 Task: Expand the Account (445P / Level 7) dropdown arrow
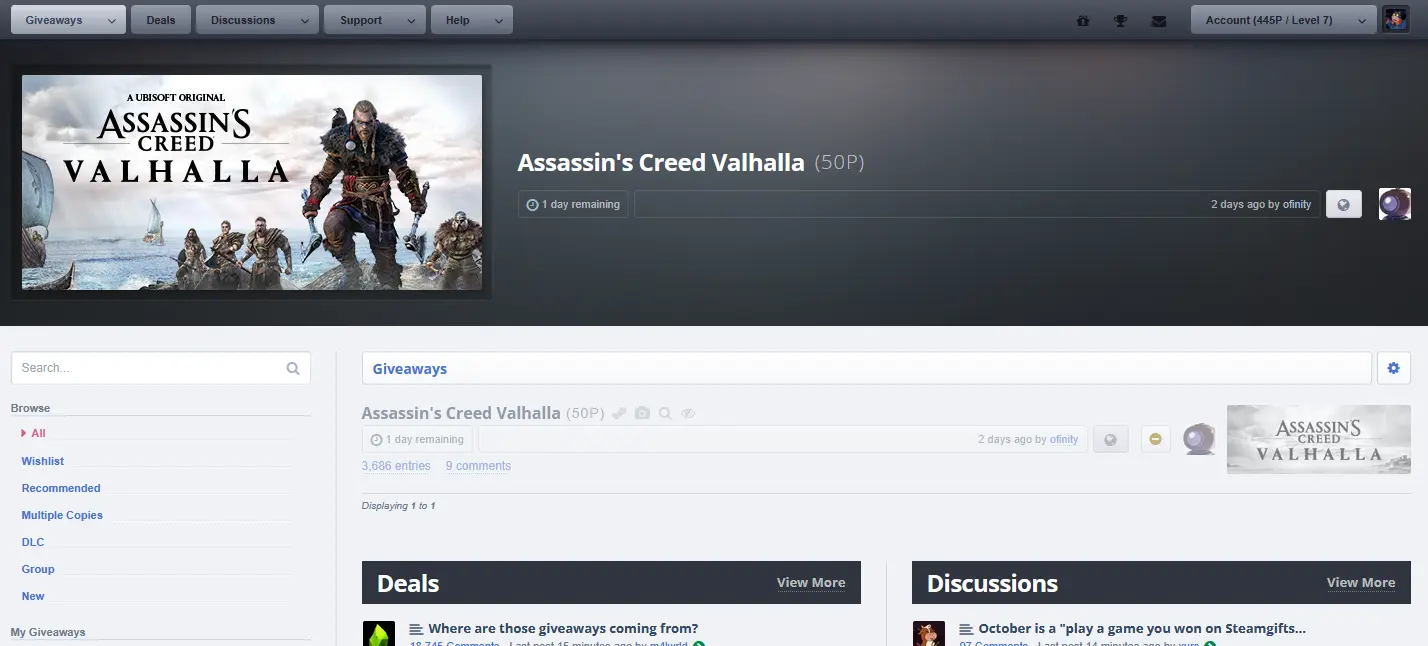(1361, 20)
